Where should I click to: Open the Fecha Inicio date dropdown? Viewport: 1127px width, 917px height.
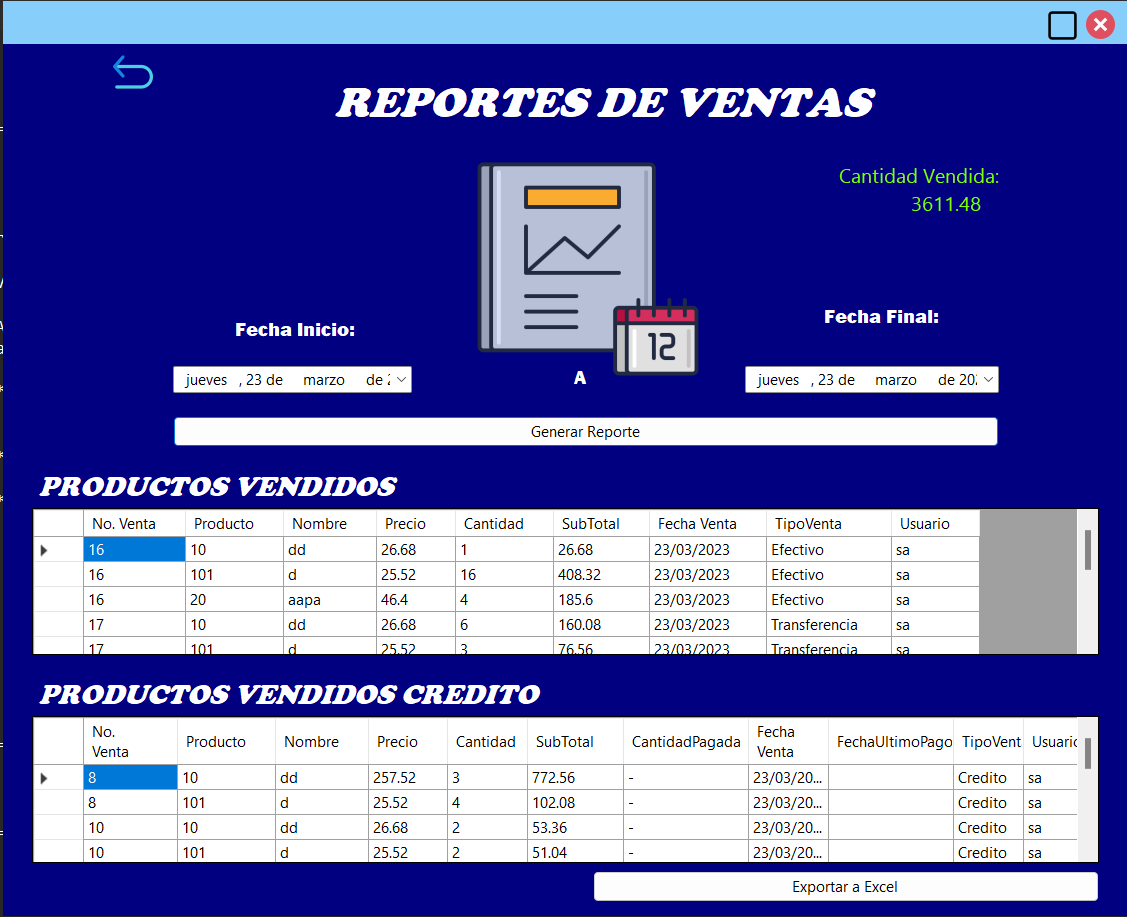[x=401, y=379]
